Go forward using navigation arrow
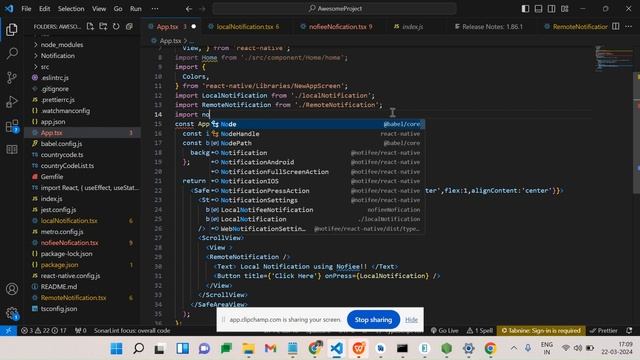640x360 pixels. [202, 9]
